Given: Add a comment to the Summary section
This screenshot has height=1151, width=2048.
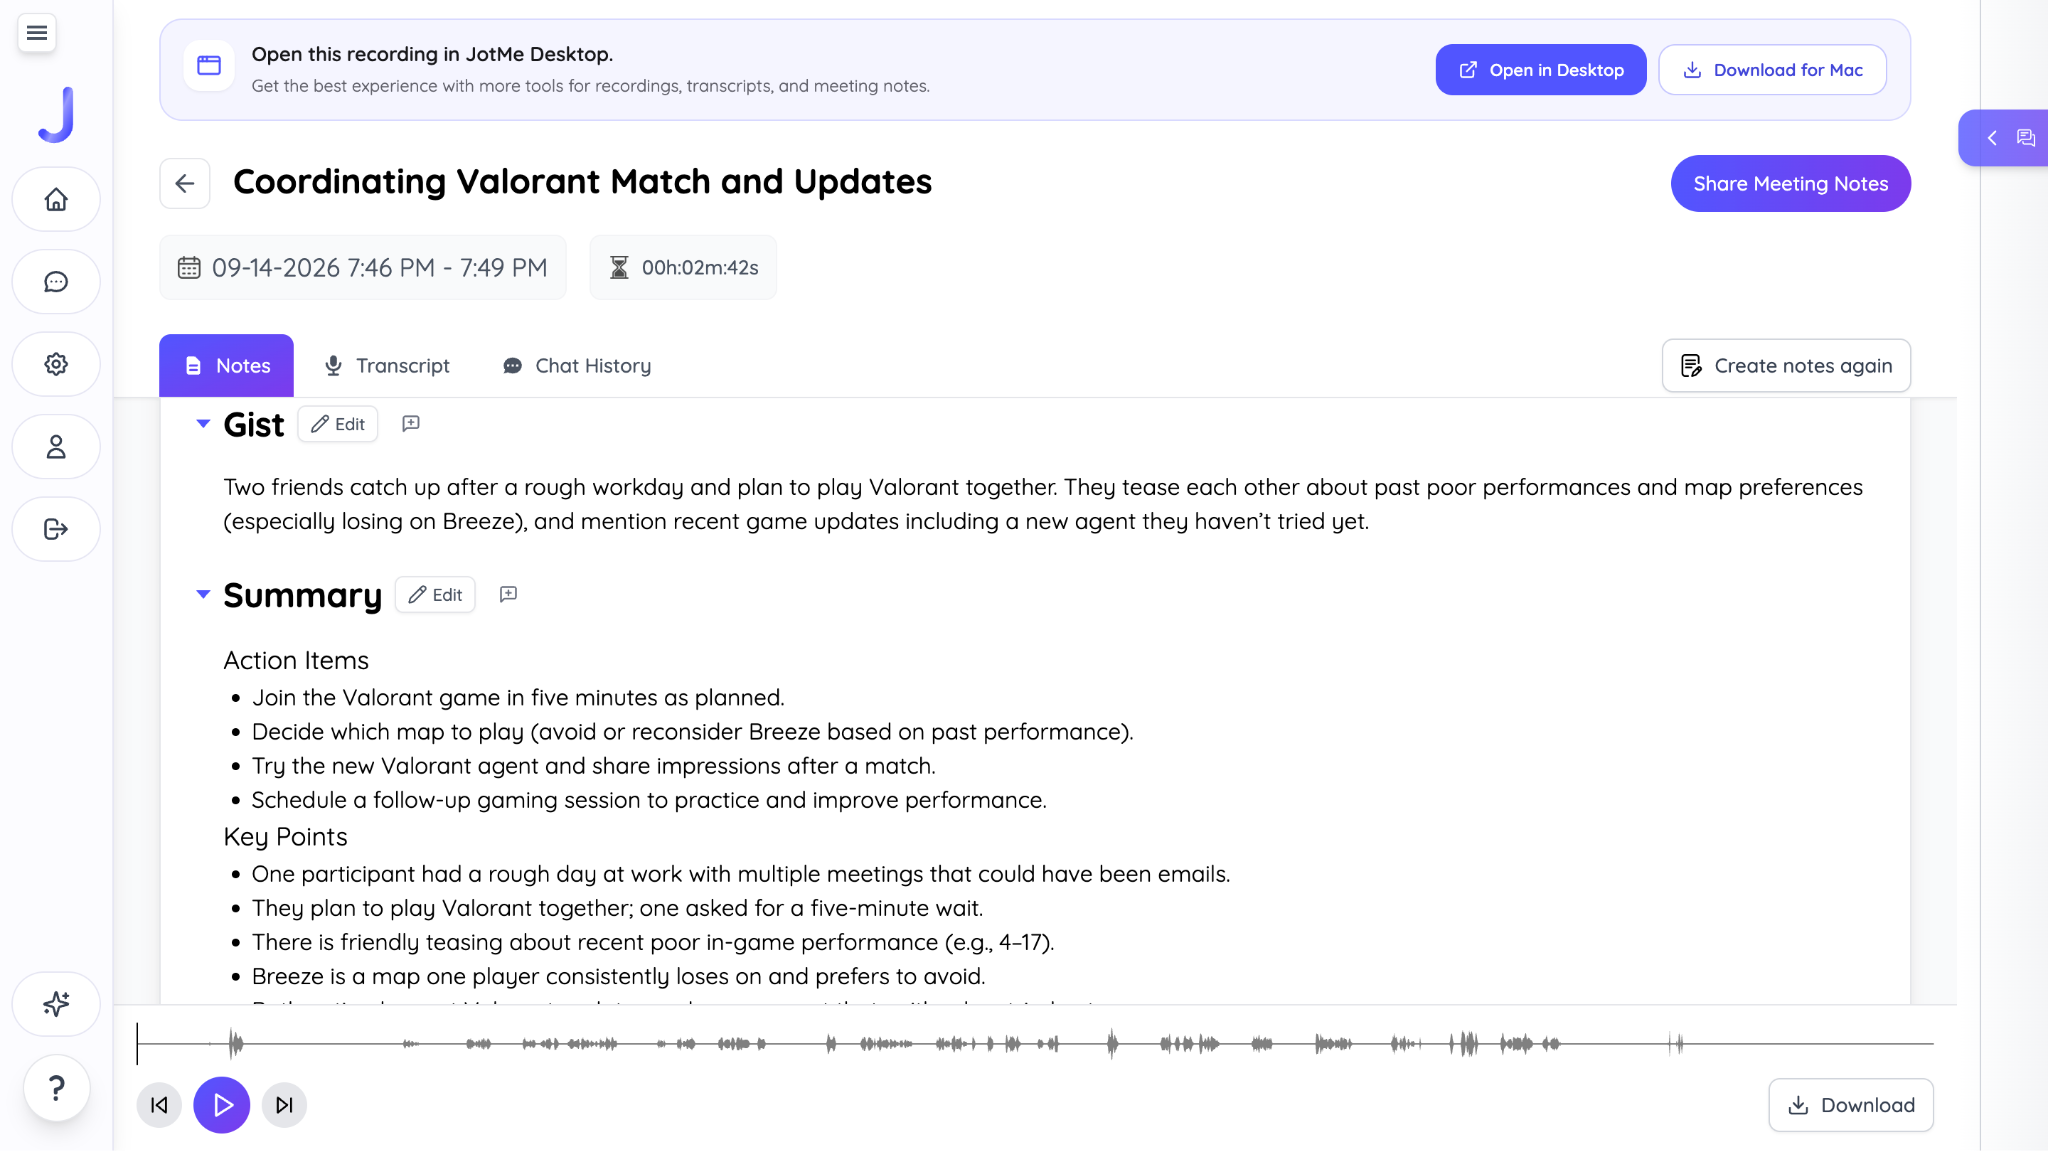Looking at the screenshot, I should coord(508,595).
